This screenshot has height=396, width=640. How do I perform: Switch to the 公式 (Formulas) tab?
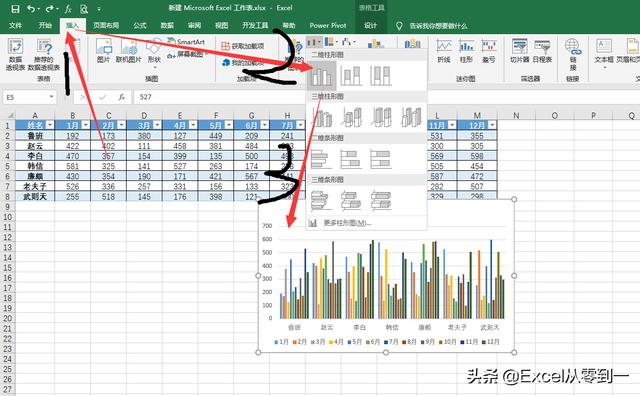(140, 25)
